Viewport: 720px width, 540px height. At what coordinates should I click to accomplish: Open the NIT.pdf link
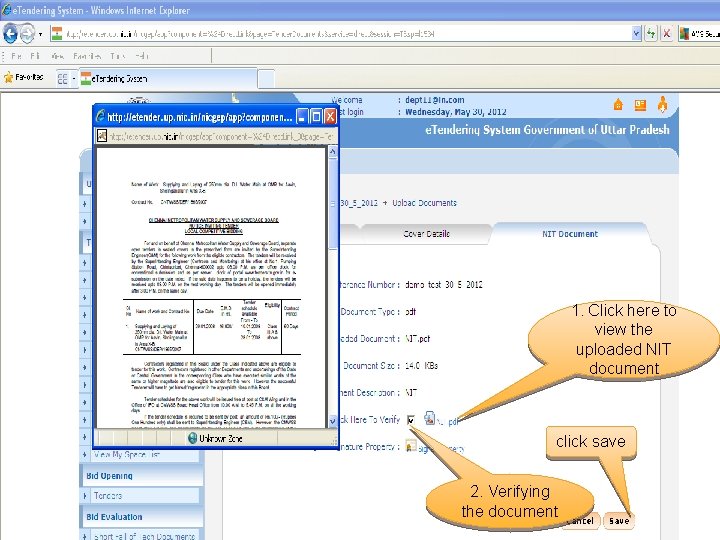[446, 421]
